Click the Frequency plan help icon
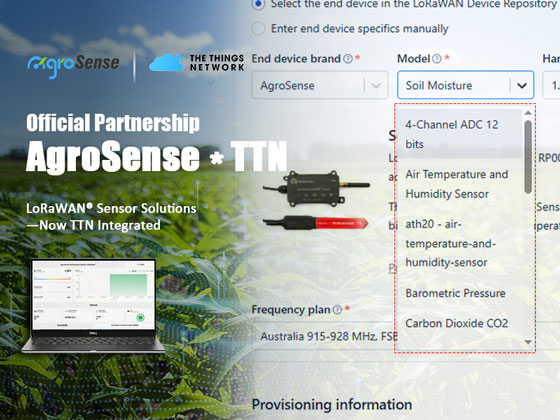 point(337,310)
